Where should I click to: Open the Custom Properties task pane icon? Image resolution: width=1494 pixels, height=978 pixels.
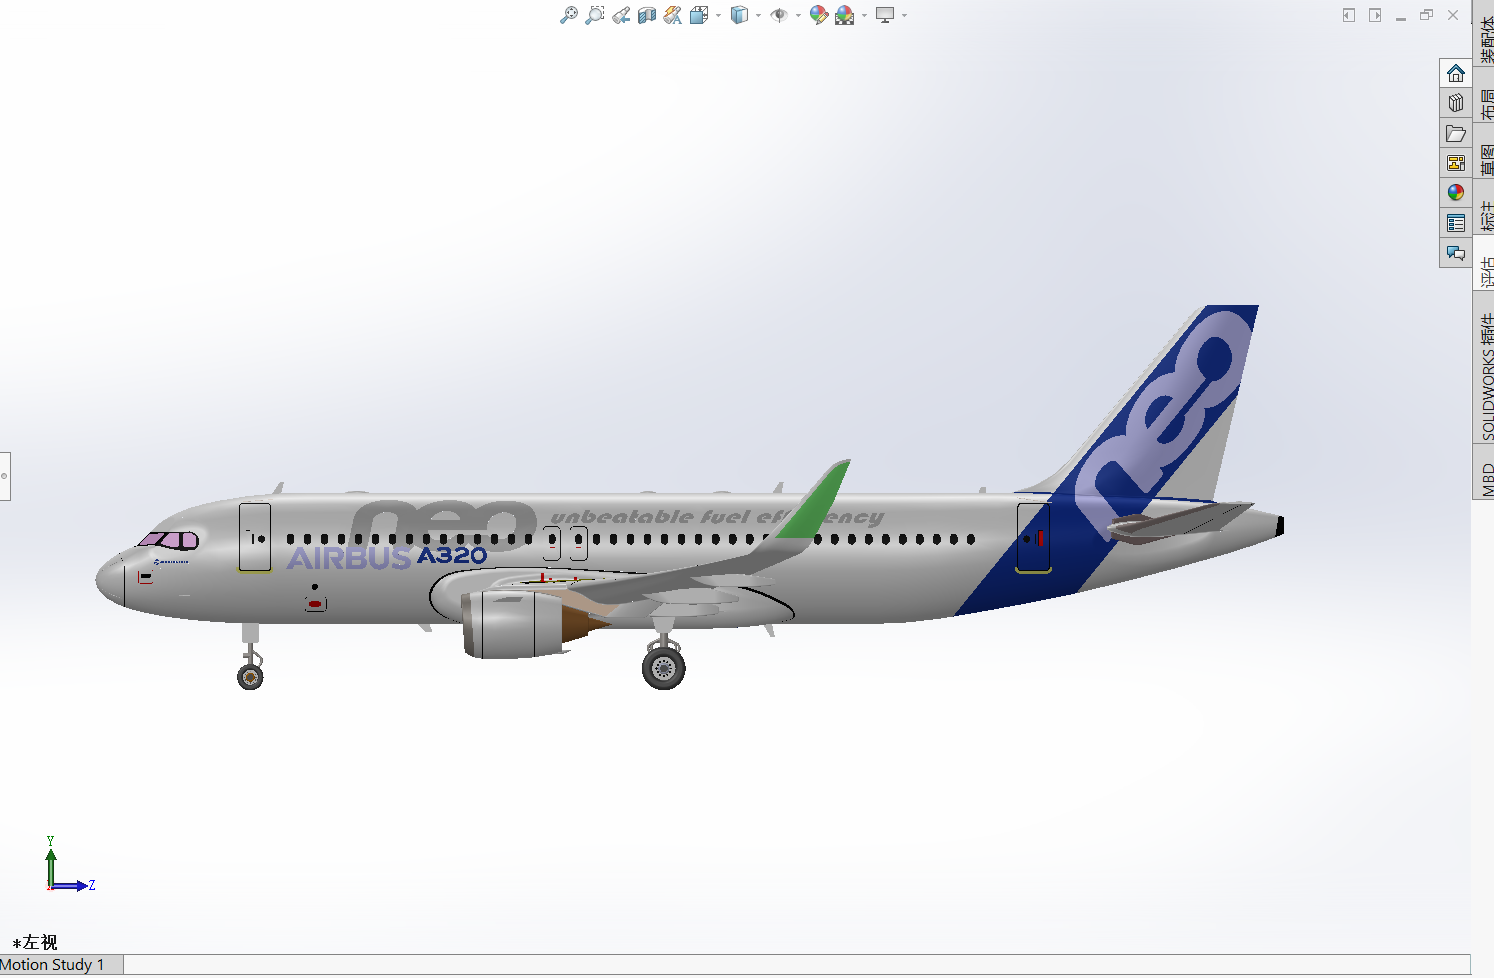tap(1456, 223)
